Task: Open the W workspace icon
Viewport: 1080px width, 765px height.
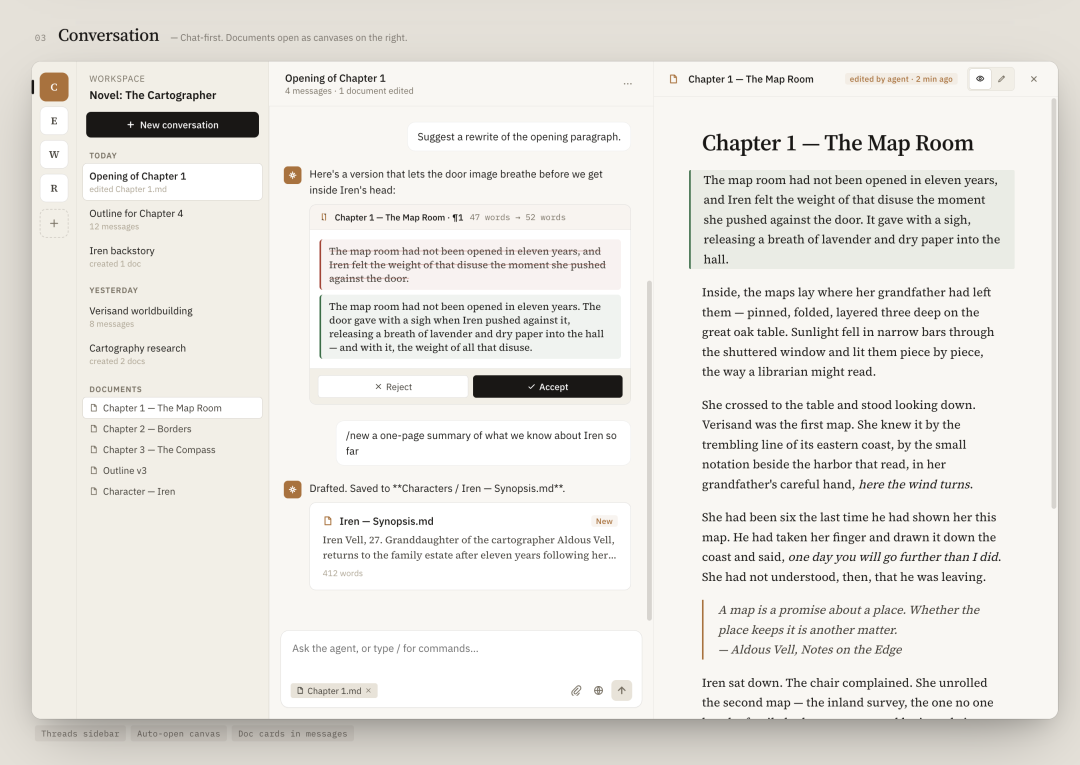Action: tap(54, 155)
